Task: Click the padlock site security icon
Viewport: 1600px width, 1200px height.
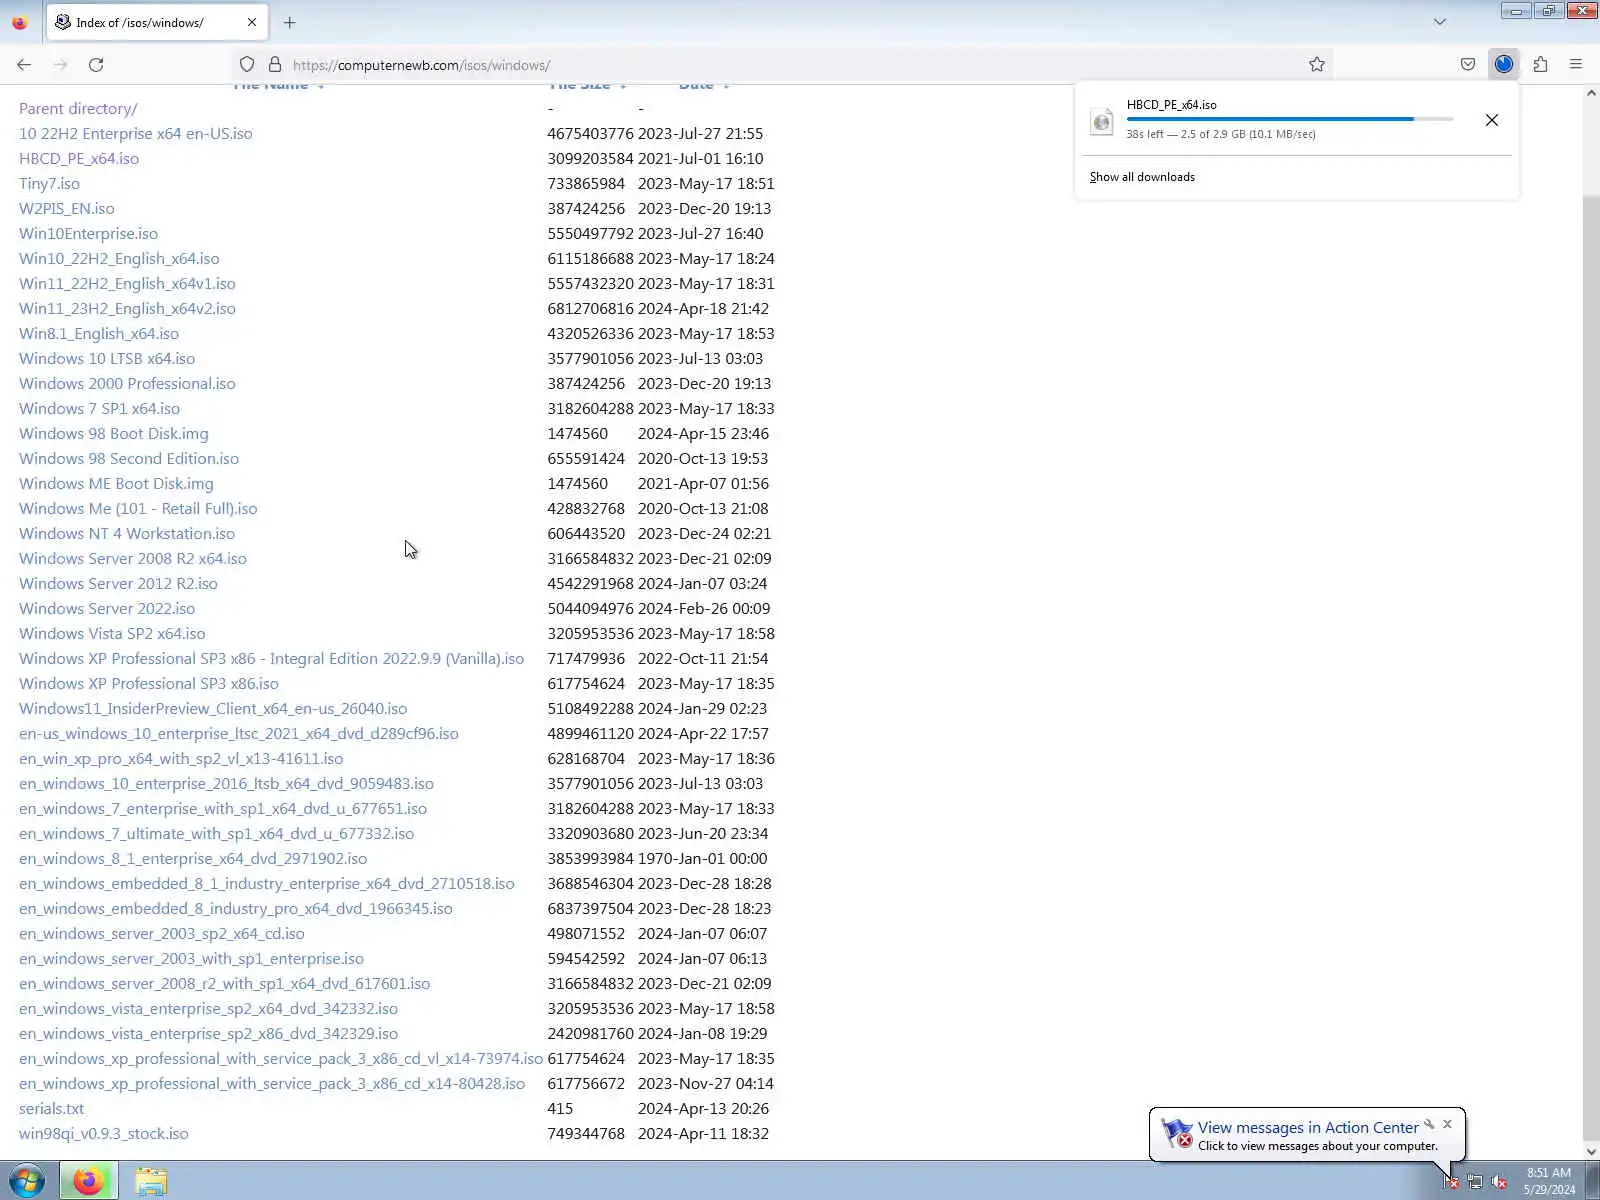Action: coord(275,65)
